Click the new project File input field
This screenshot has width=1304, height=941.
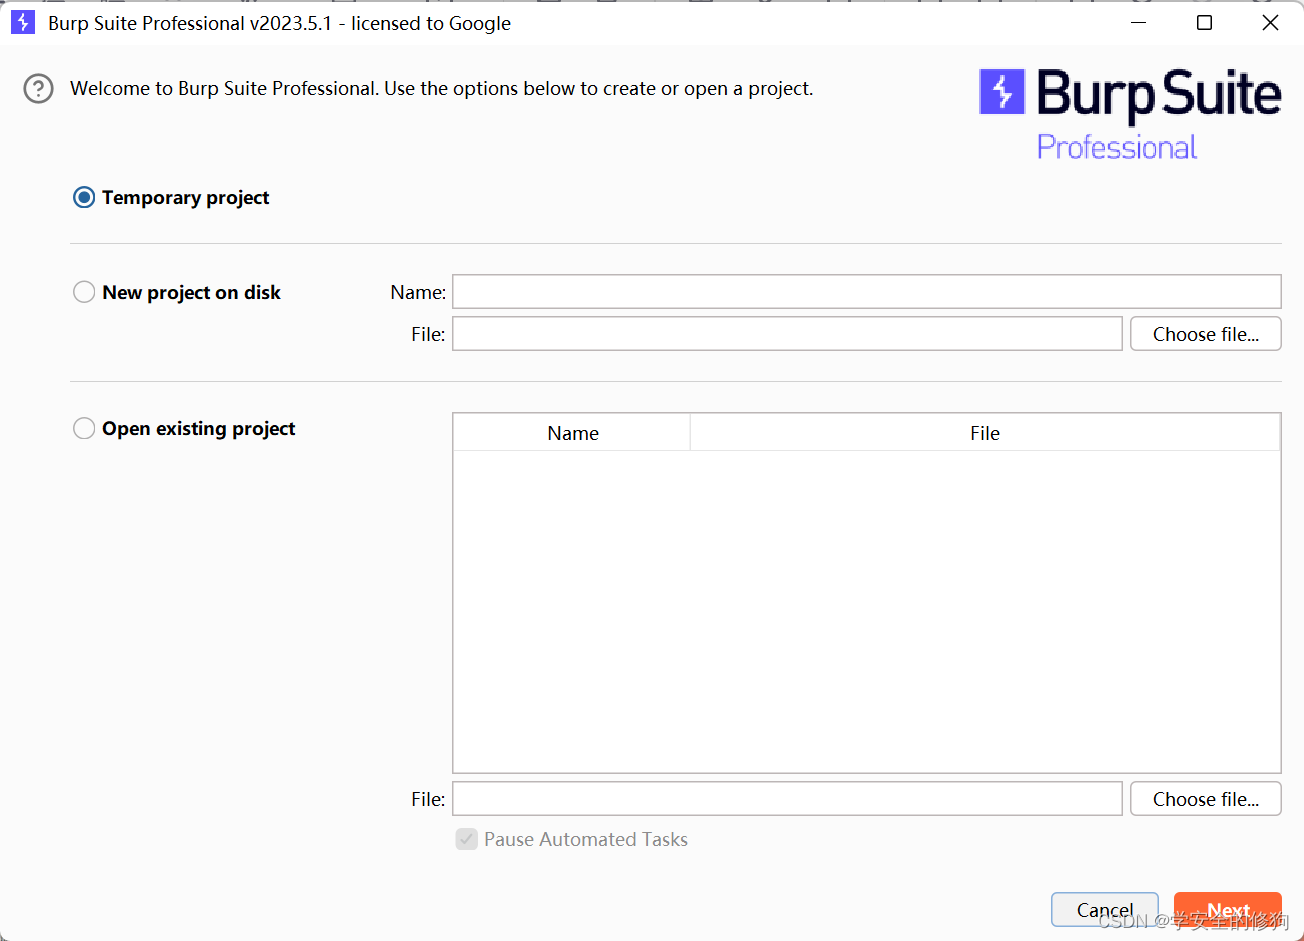787,334
